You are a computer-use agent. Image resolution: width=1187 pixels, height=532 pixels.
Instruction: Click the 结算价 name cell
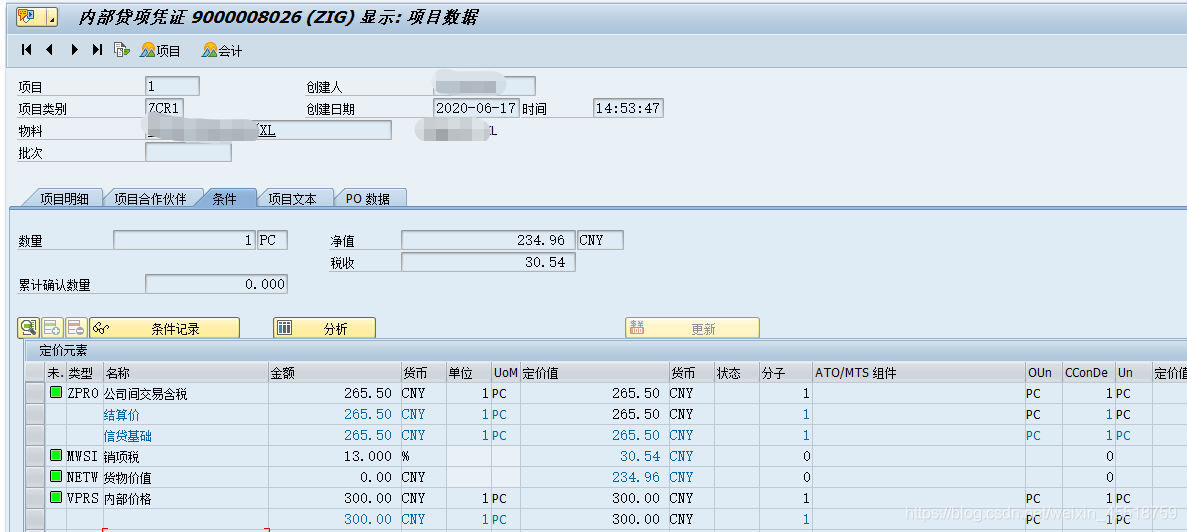[185, 415]
